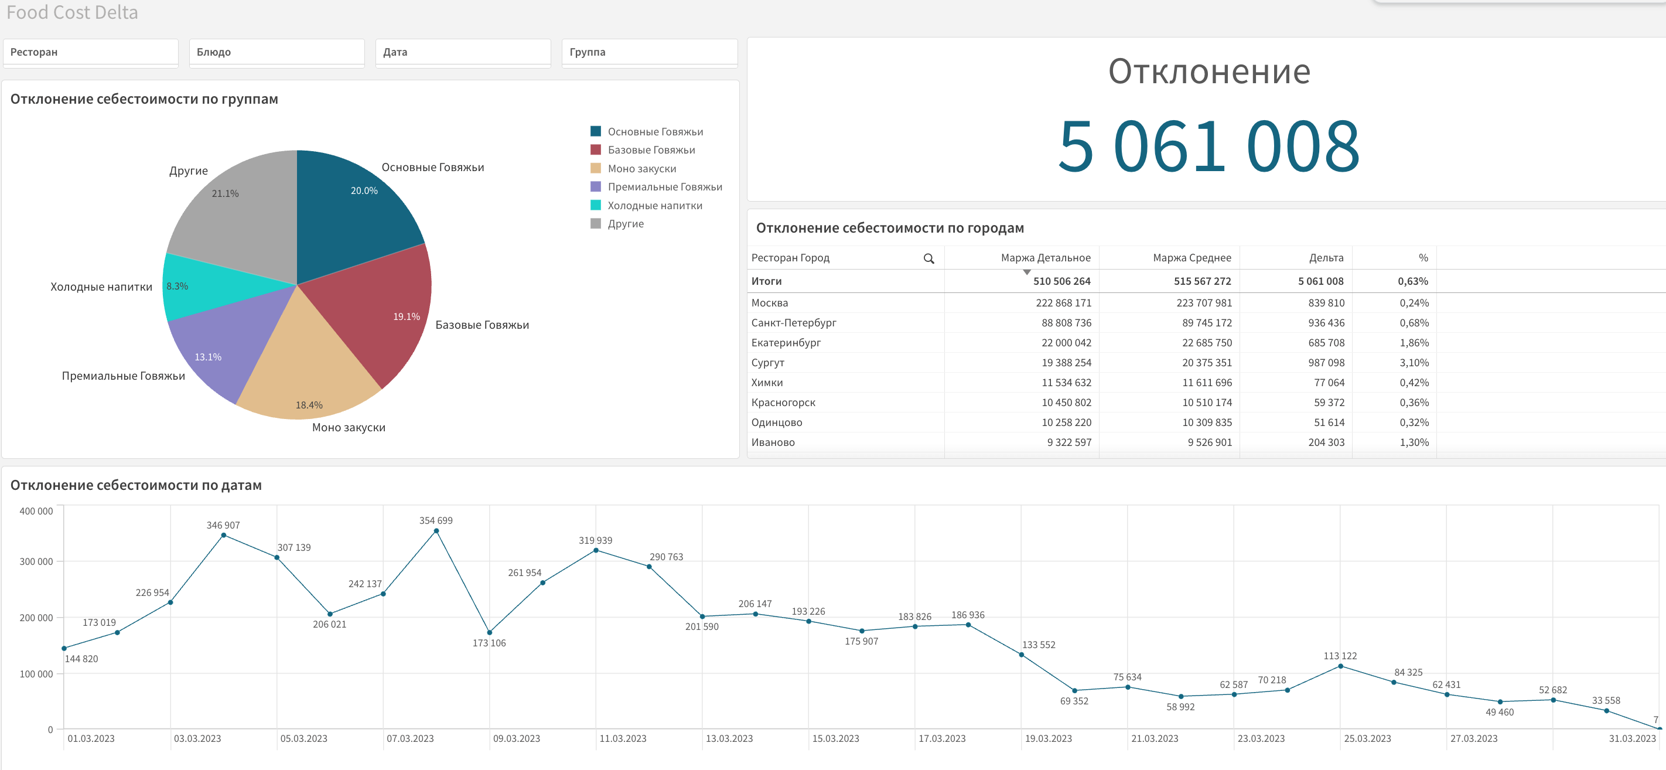
Task: Click the 01.03.2023 axis date label
Action: point(91,739)
